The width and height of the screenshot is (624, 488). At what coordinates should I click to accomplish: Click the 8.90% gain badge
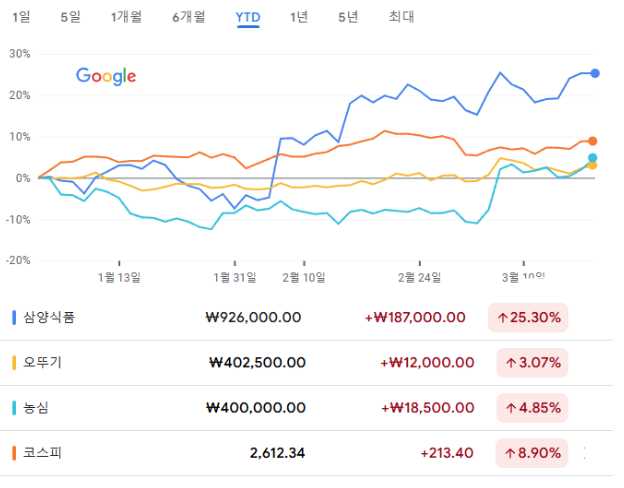pos(532,453)
